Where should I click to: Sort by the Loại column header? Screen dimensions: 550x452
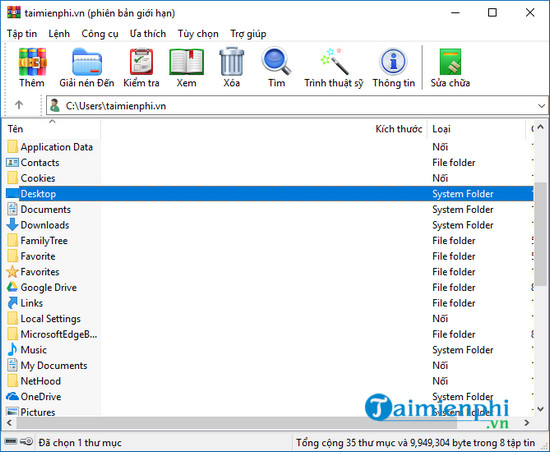tap(476, 129)
